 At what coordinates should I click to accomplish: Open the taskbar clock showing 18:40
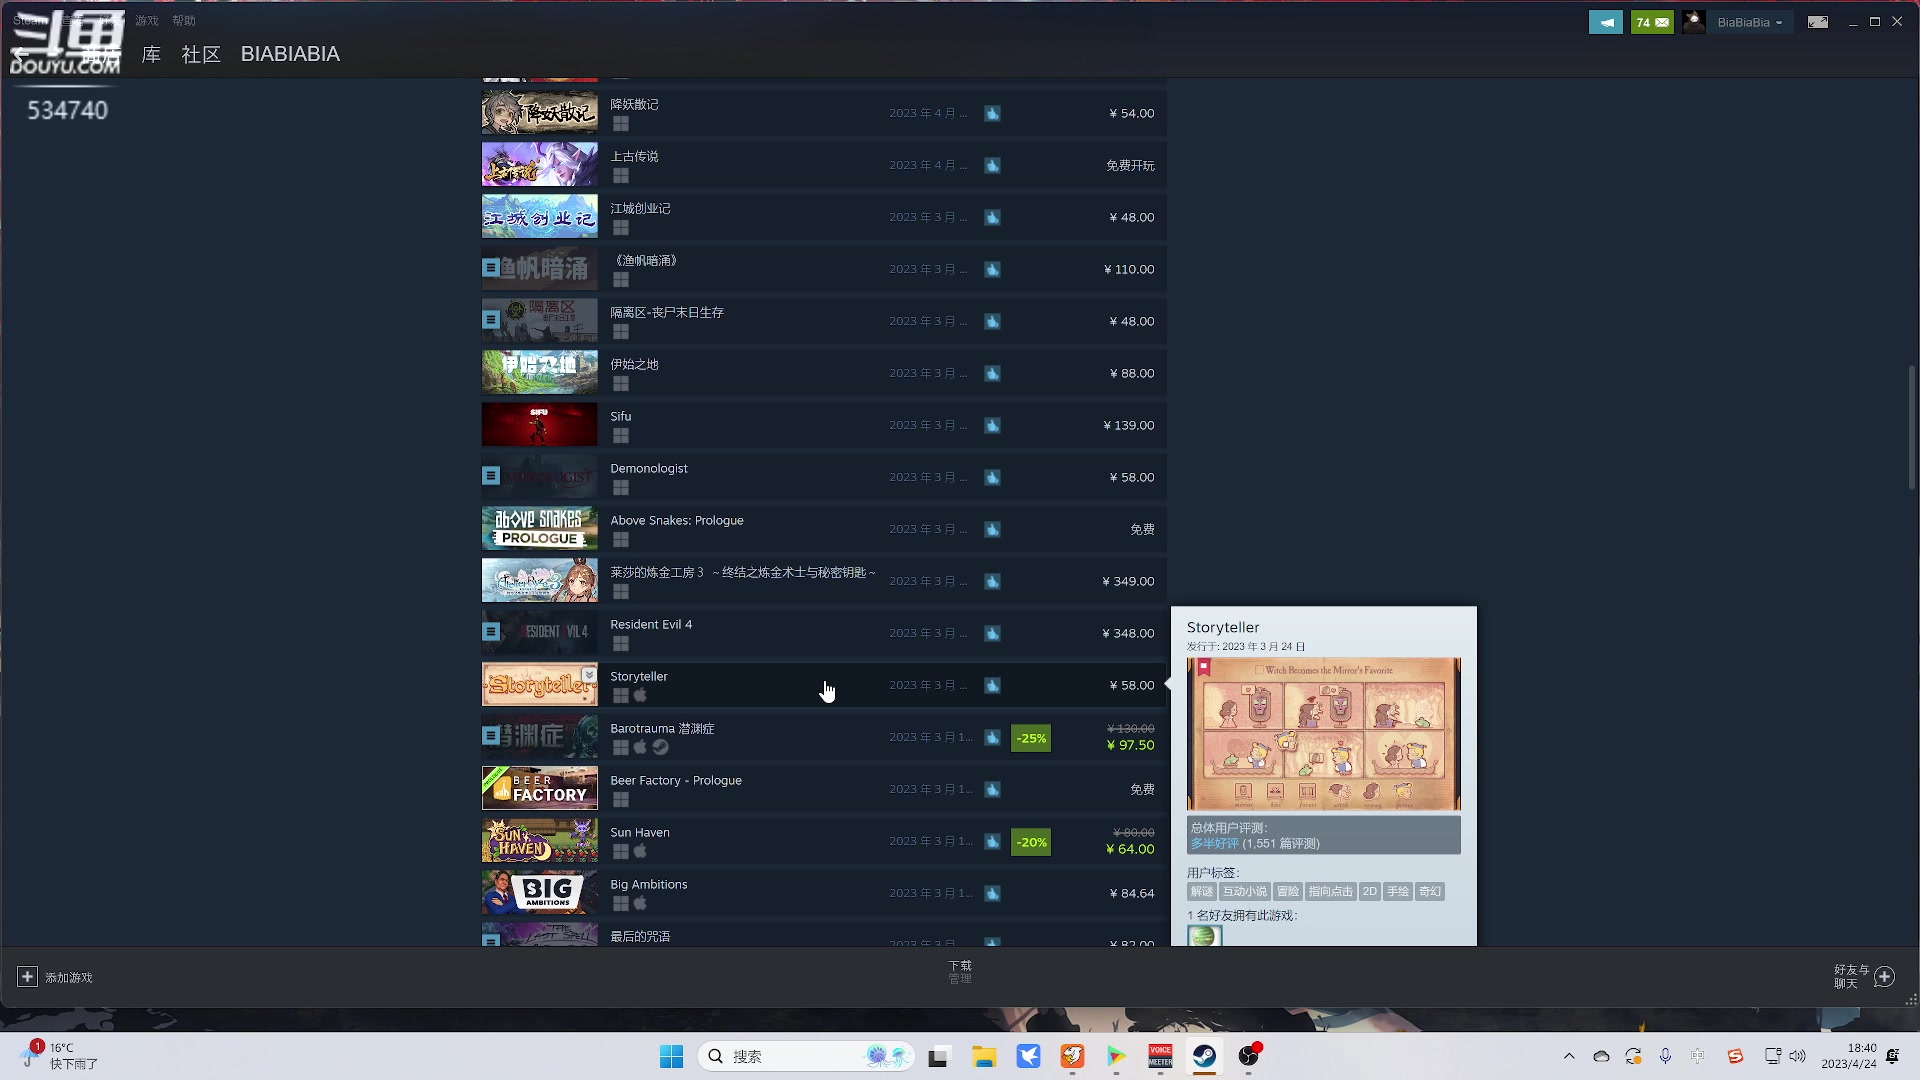click(x=1849, y=1056)
